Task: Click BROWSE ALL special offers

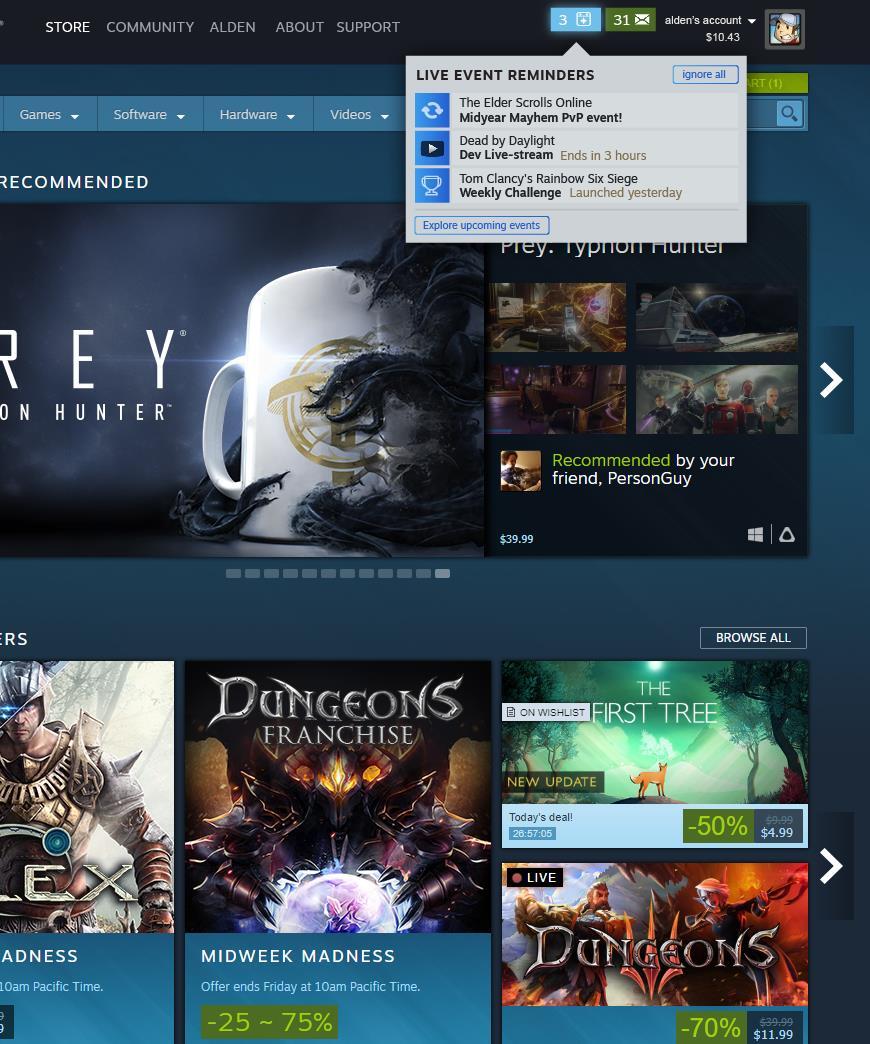Action: (x=753, y=638)
